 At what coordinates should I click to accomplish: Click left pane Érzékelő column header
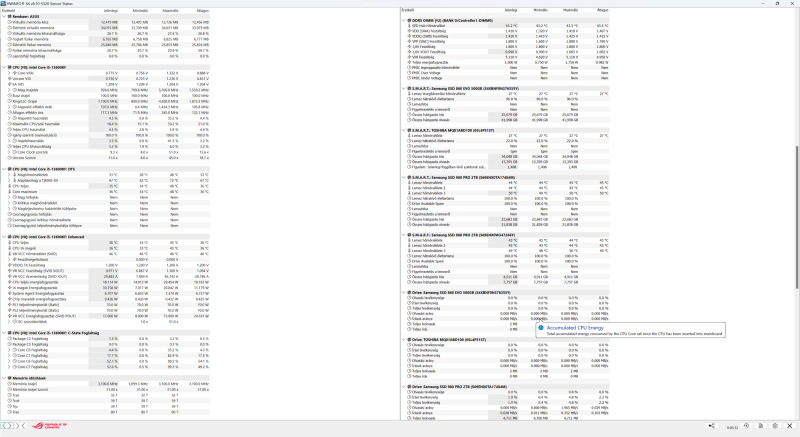(44, 10)
